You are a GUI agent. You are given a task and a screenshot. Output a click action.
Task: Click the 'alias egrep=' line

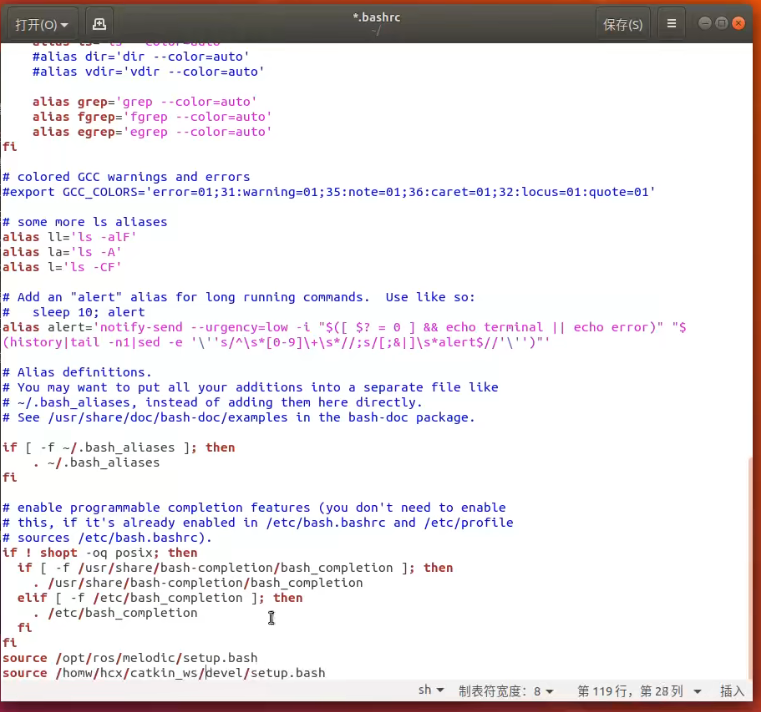(x=152, y=132)
